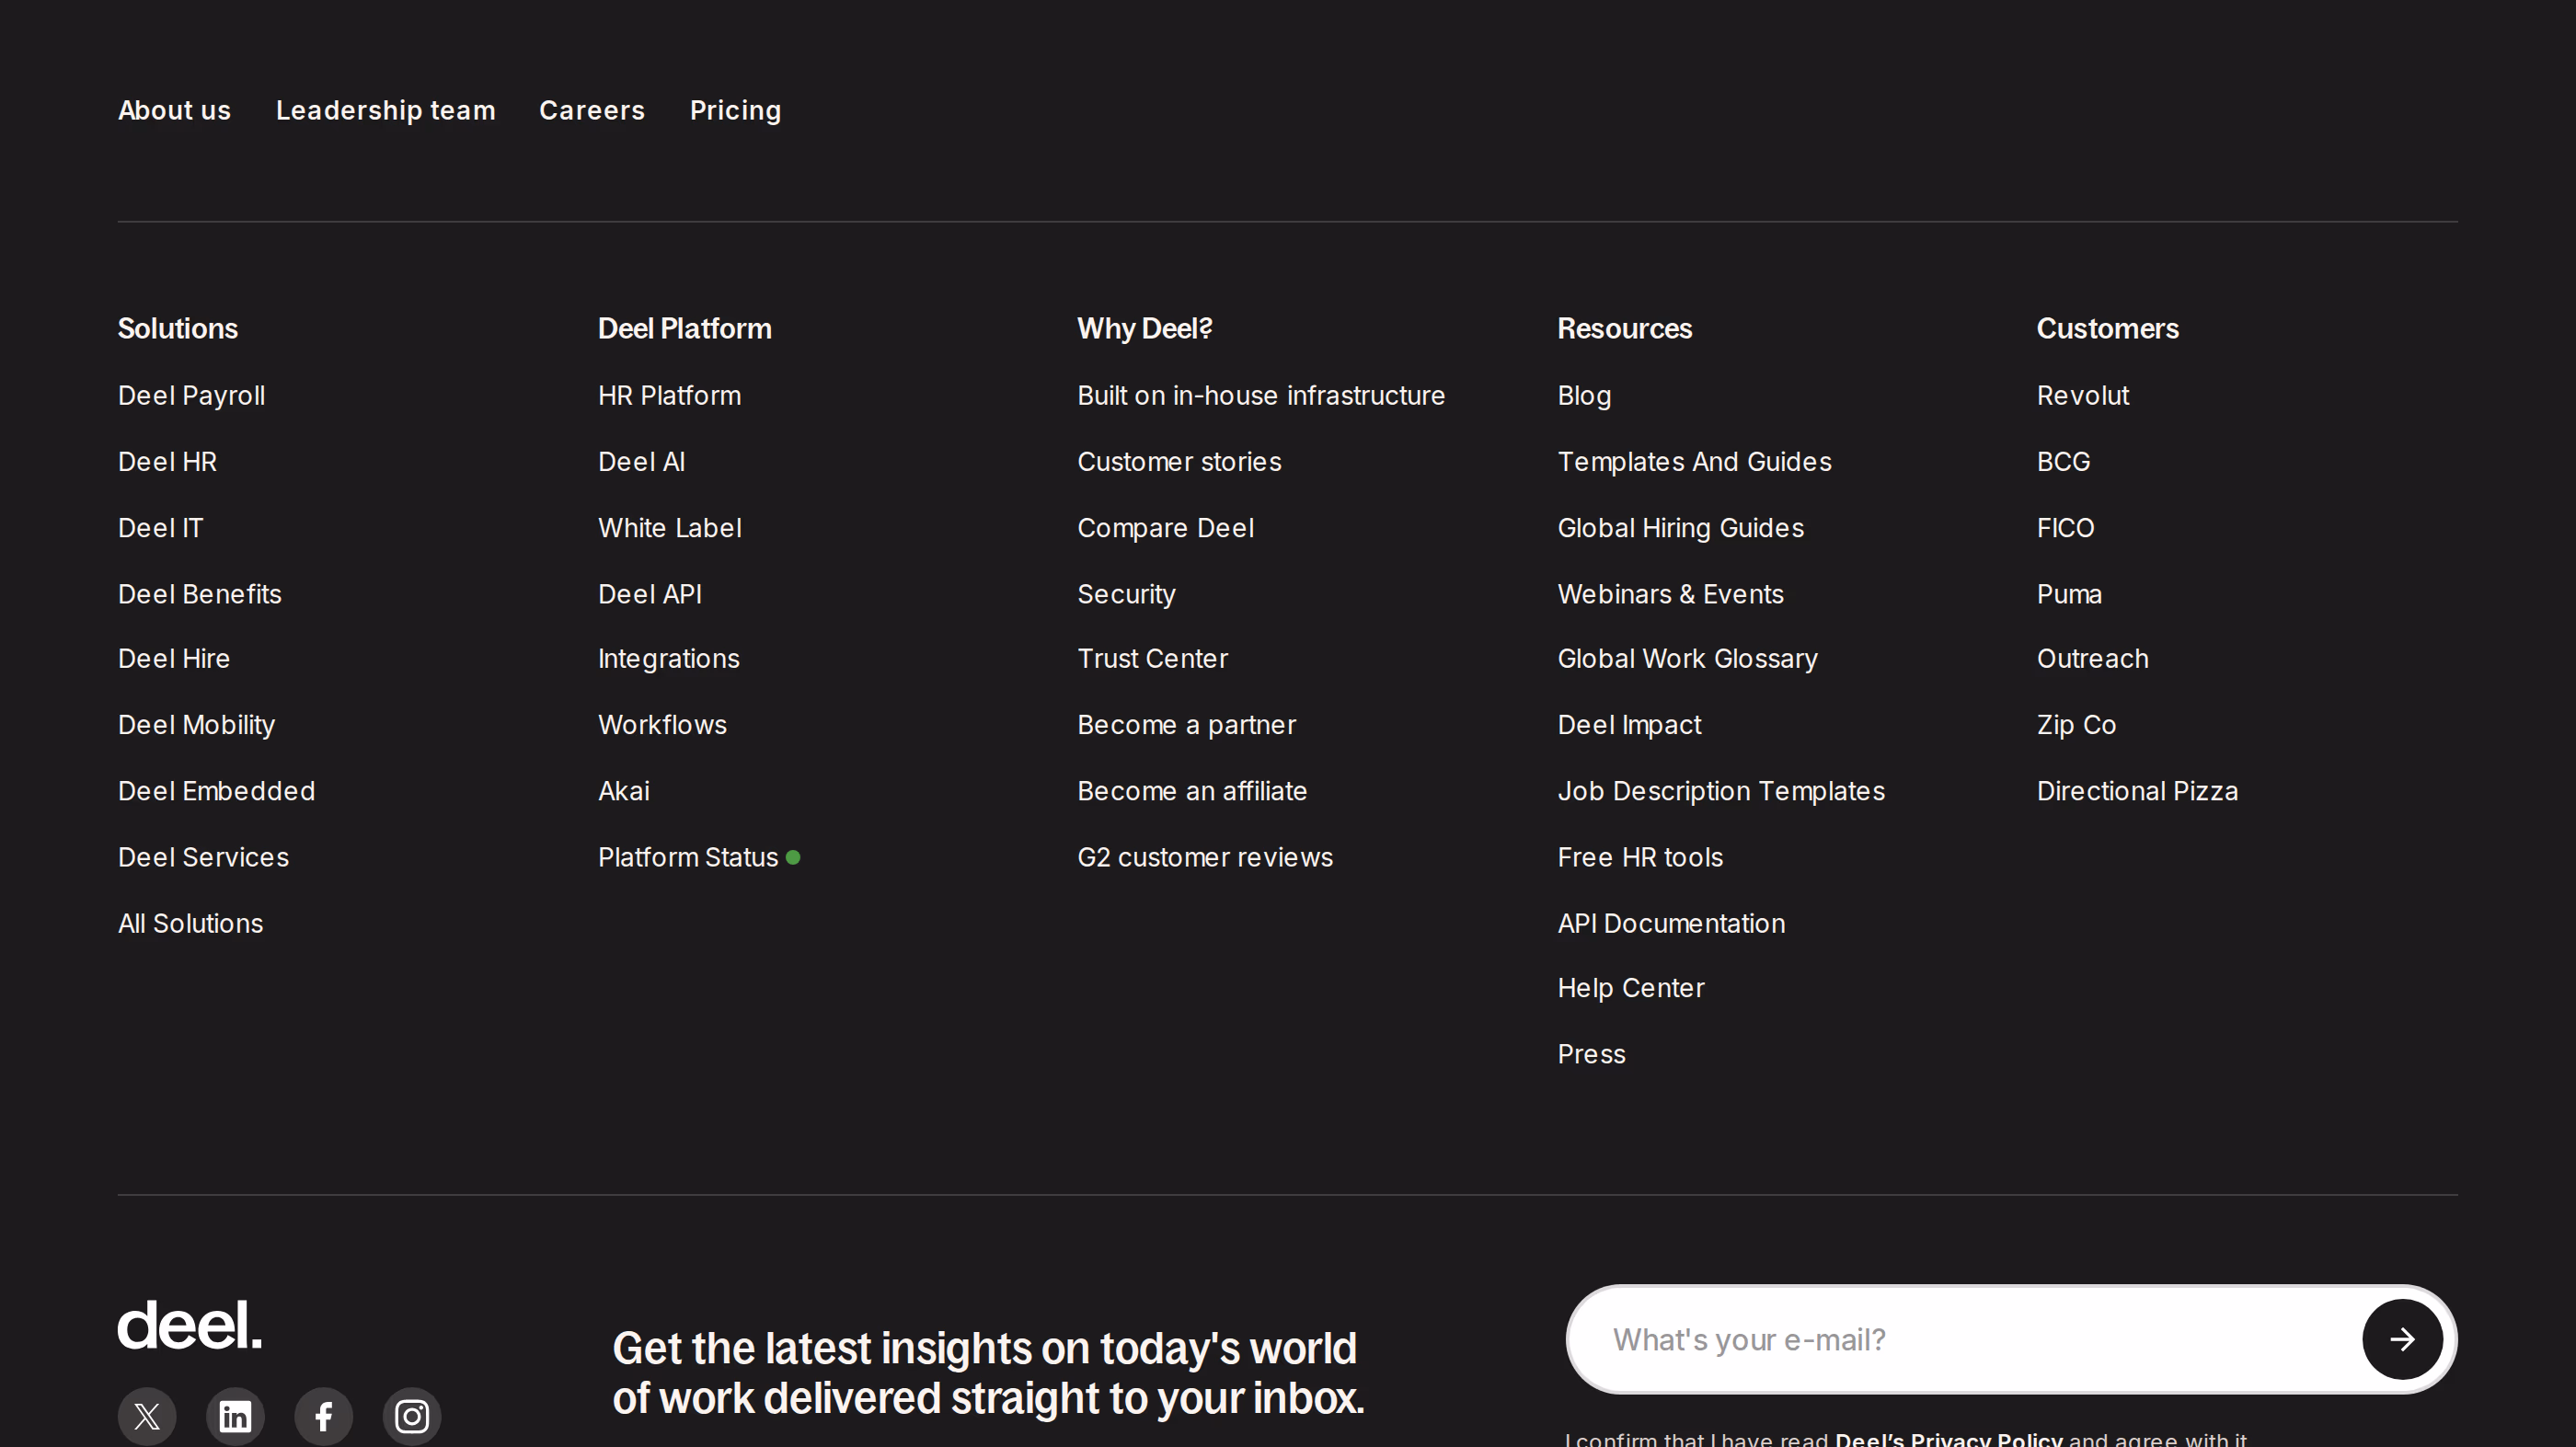Go to About us page
Viewport: 2576px width, 1447px height.
pos(174,110)
